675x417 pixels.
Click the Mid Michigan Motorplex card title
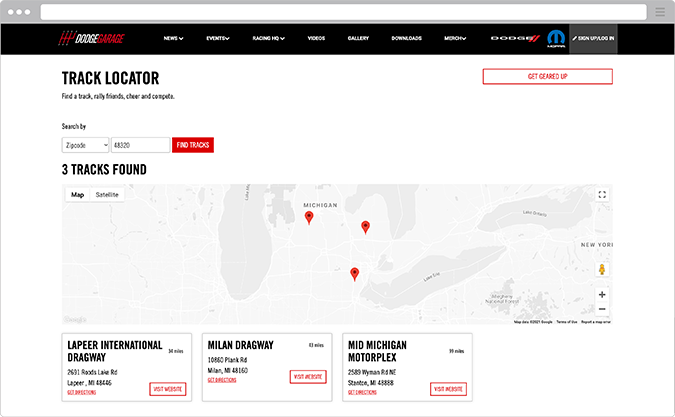pyautogui.click(x=377, y=351)
